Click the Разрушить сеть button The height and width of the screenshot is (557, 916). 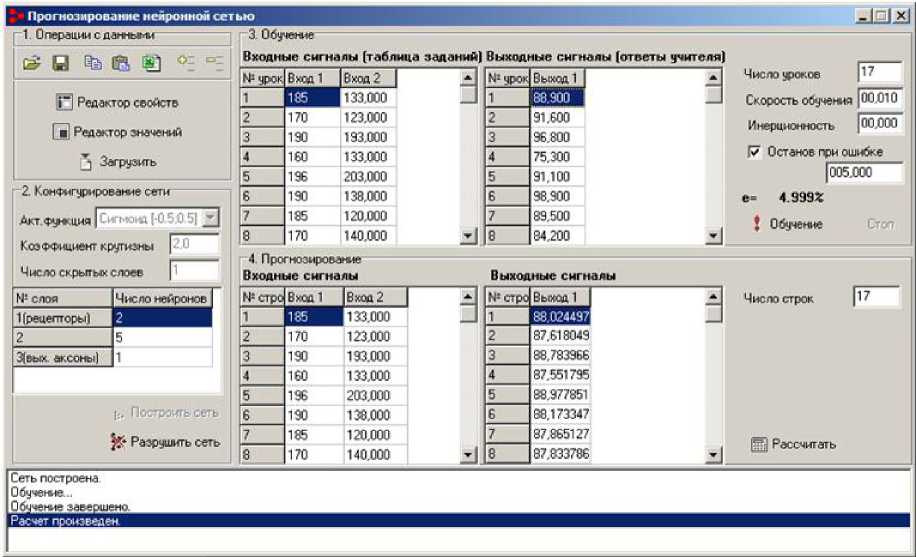[165, 442]
